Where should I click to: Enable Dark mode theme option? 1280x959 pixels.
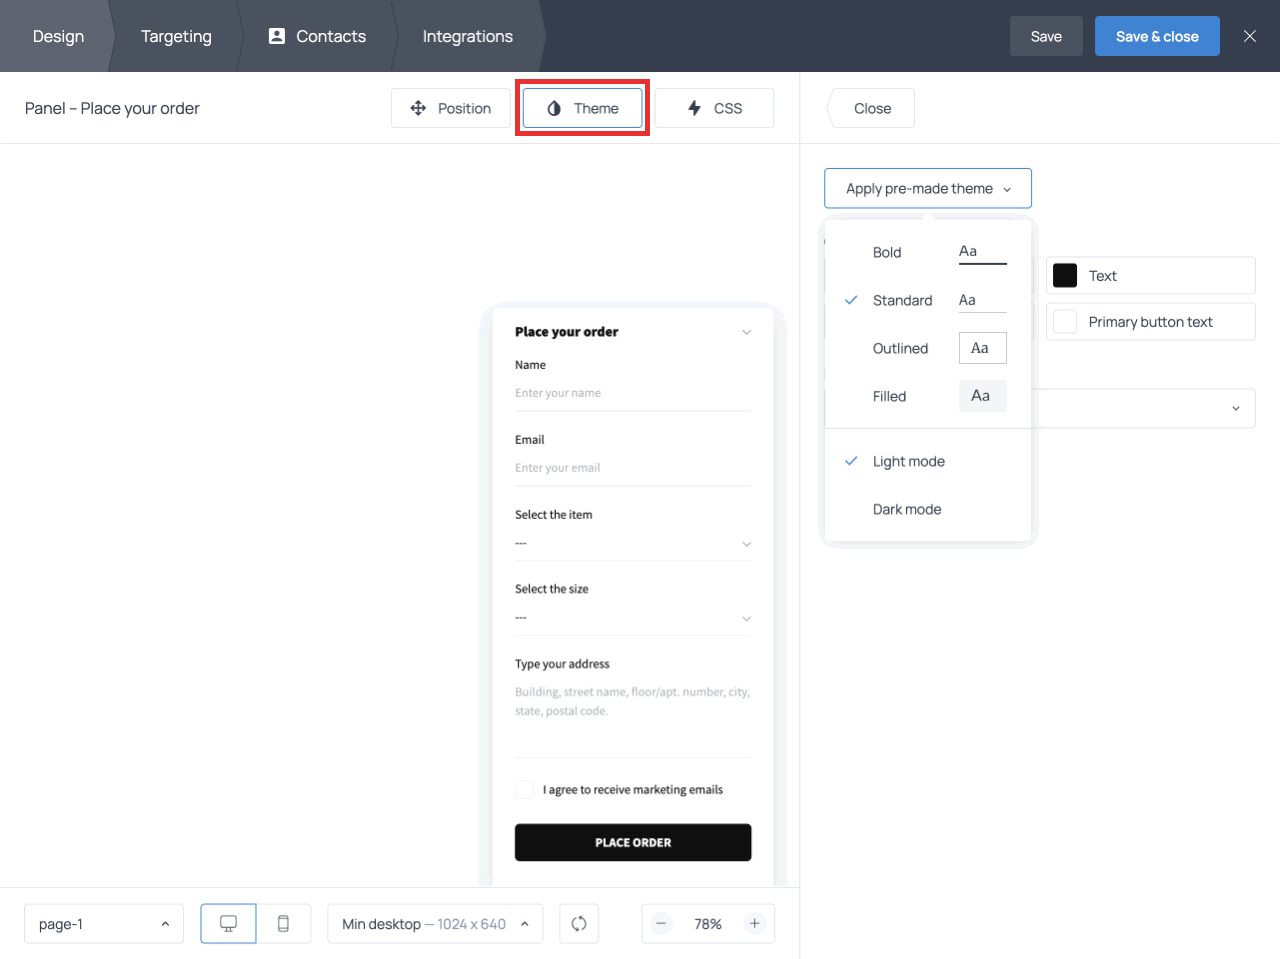point(907,509)
